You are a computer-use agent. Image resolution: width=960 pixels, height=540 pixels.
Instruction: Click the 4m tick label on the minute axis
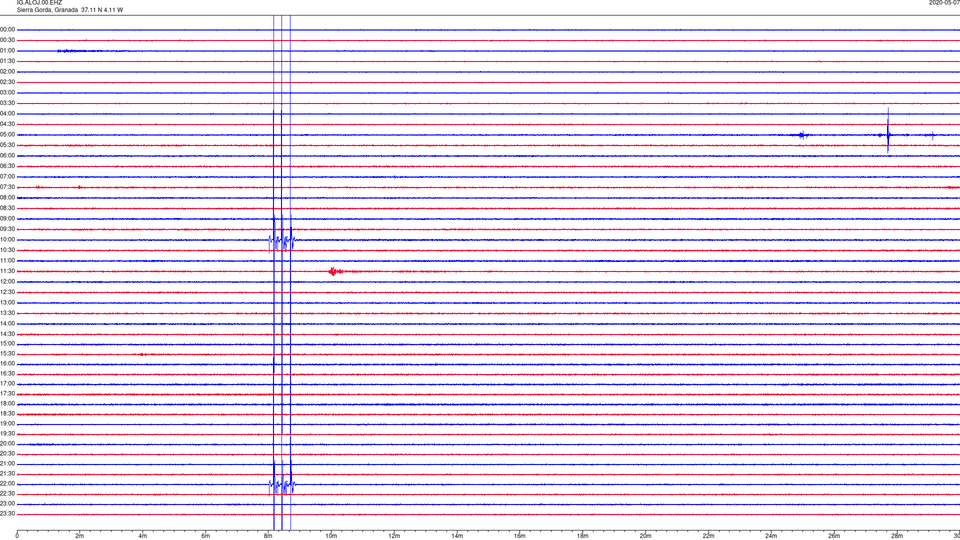pos(143,536)
